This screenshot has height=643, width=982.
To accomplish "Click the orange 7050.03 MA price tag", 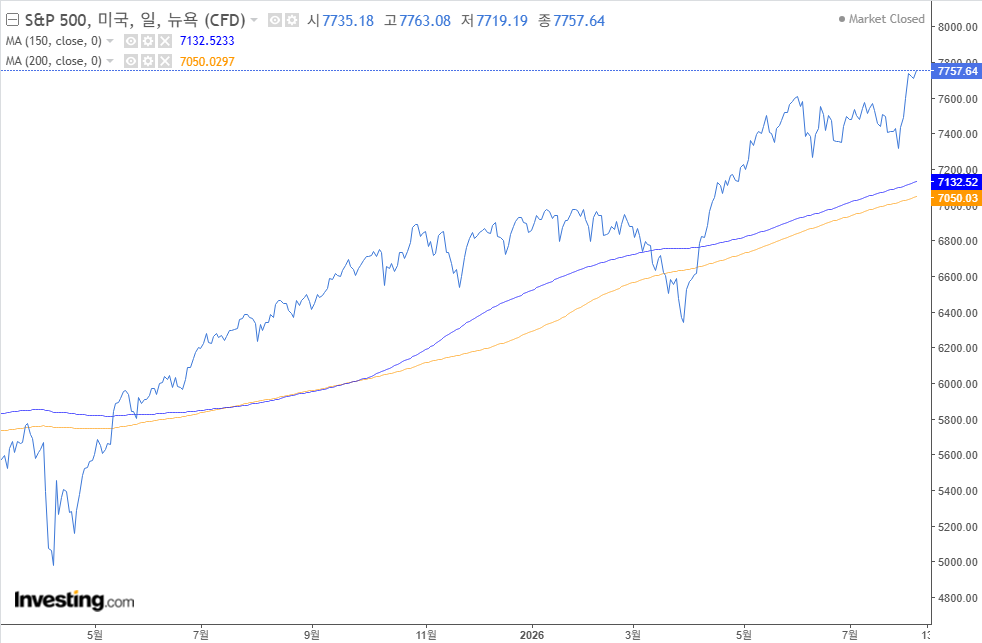I will click(956, 198).
